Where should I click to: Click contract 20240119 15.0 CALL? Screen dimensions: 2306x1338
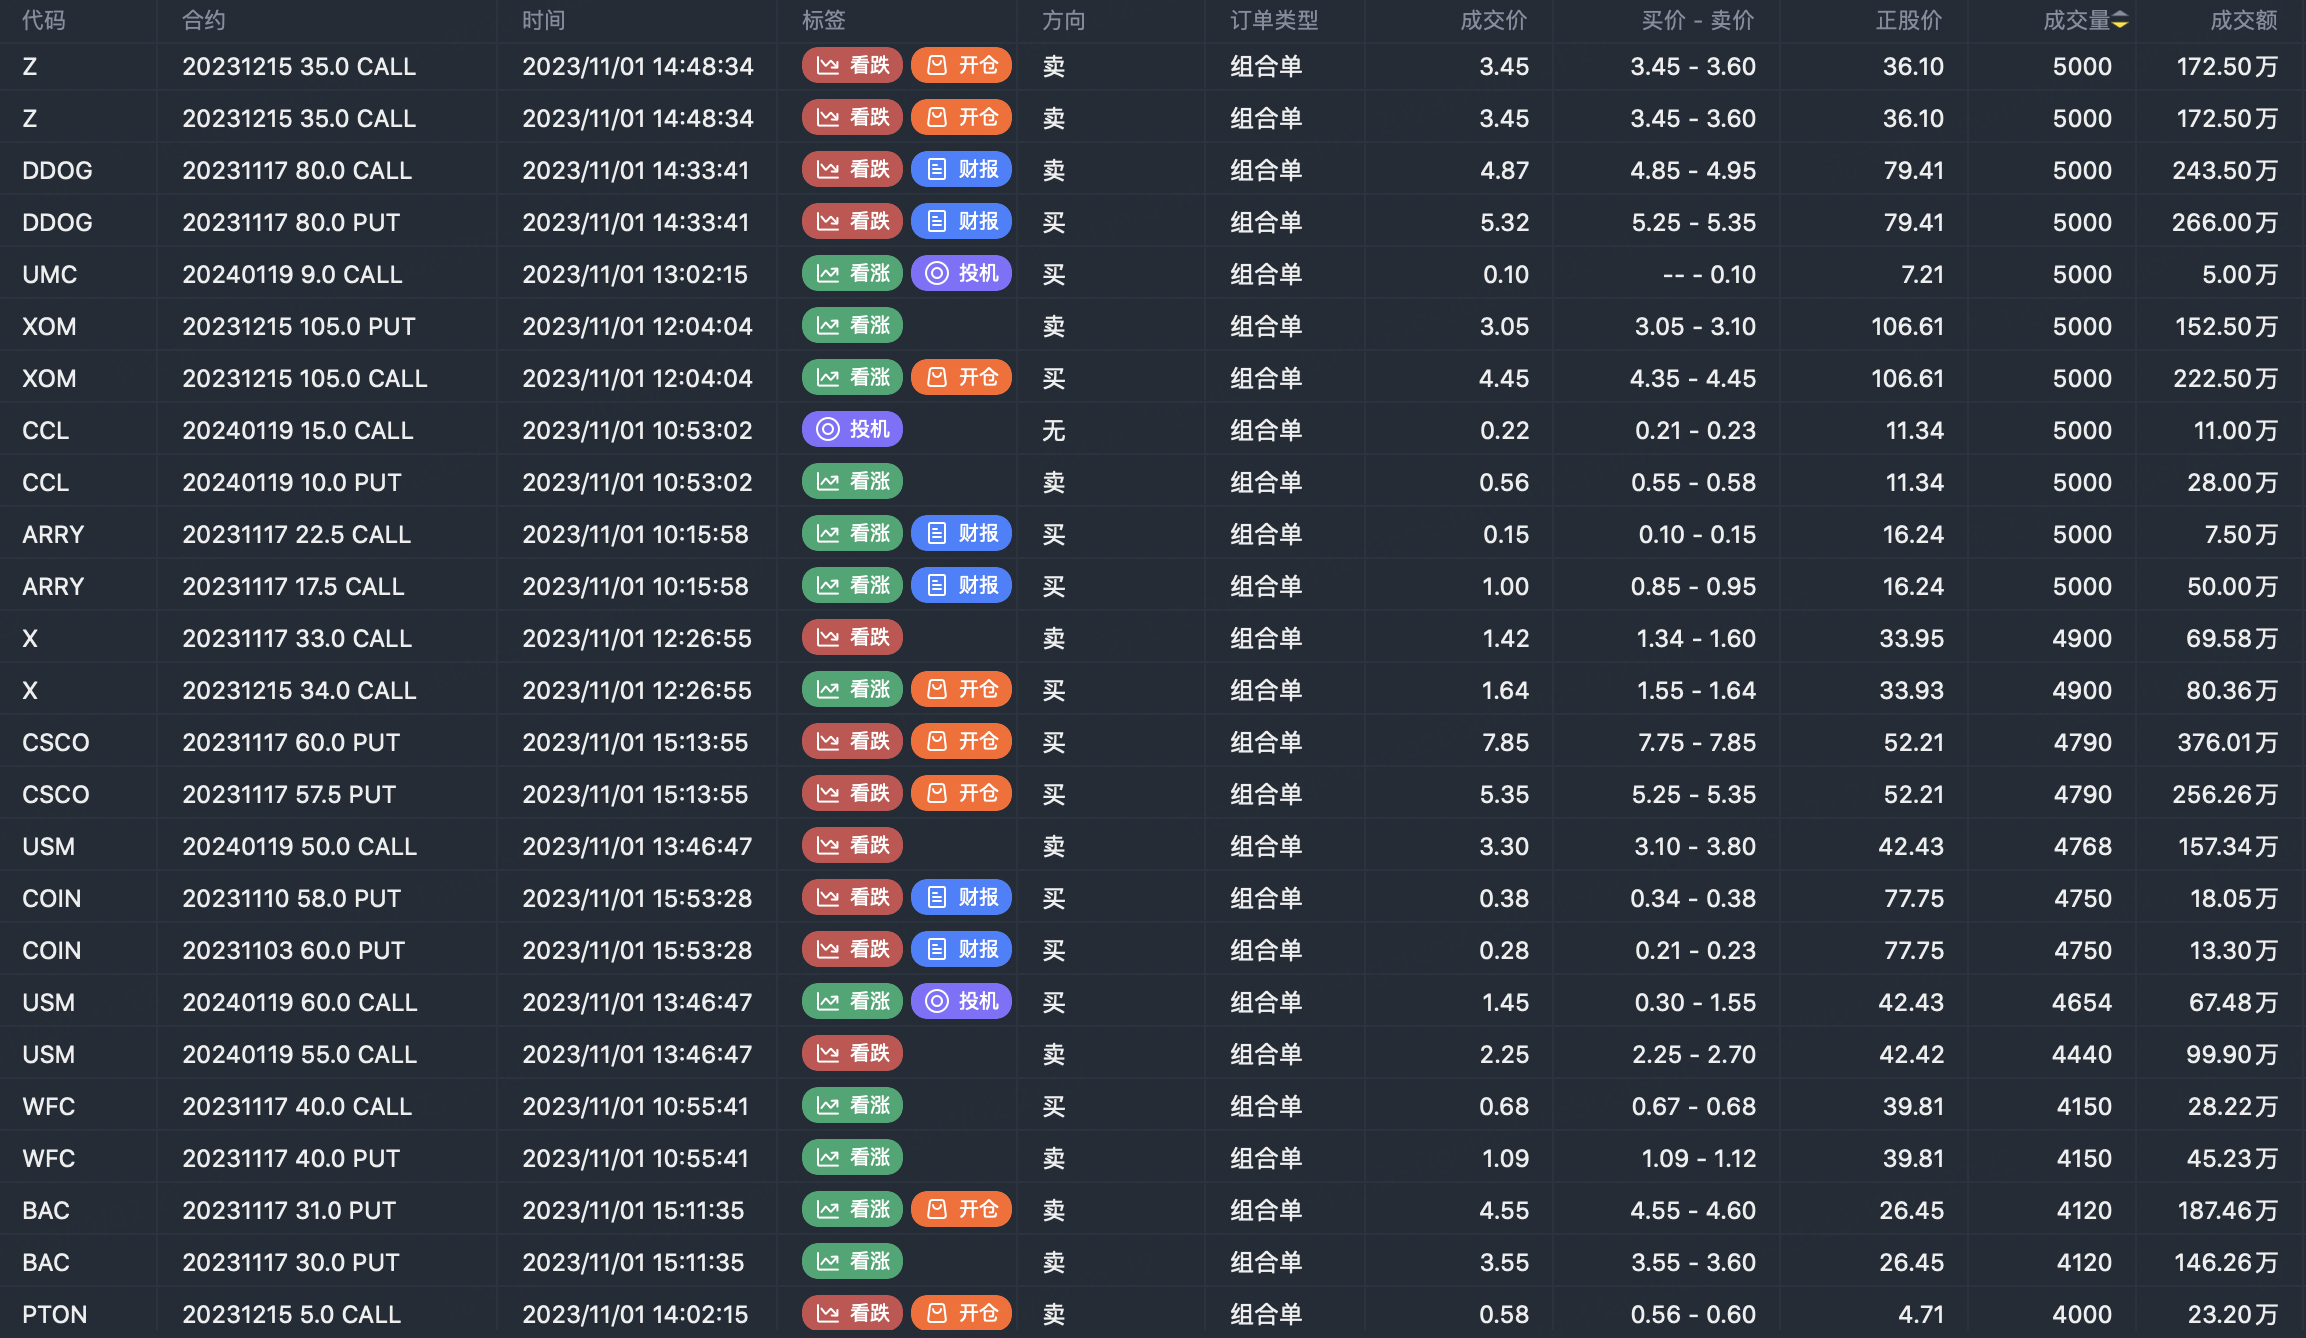(x=298, y=430)
